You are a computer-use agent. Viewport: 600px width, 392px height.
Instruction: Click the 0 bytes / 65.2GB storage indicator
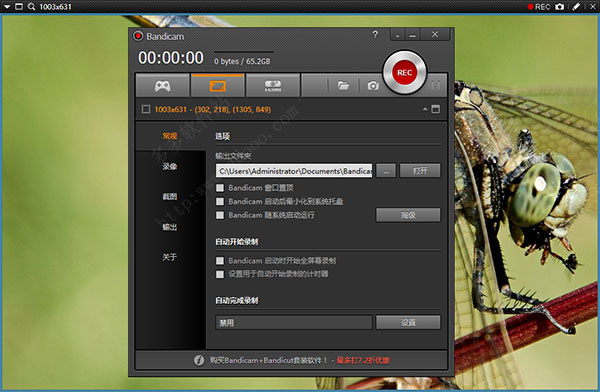(242, 61)
